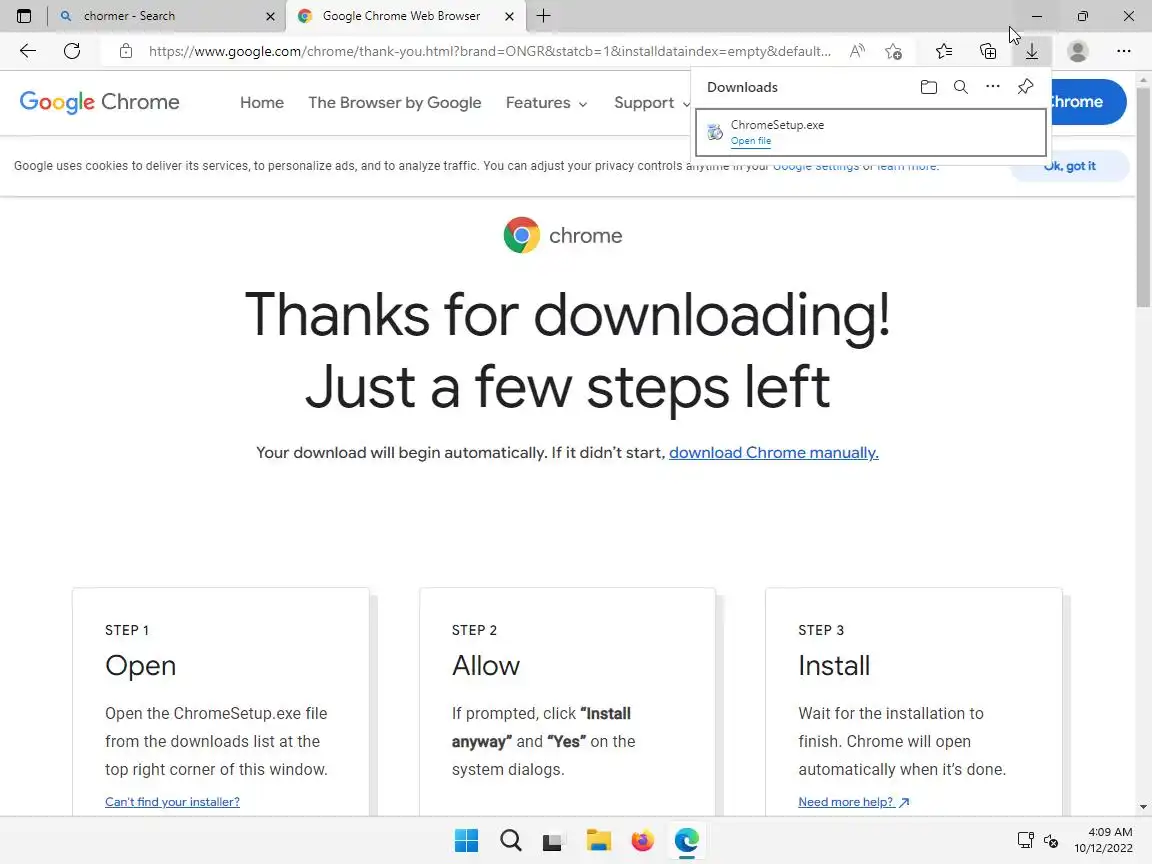Open more options in Downloads panel

(993, 87)
